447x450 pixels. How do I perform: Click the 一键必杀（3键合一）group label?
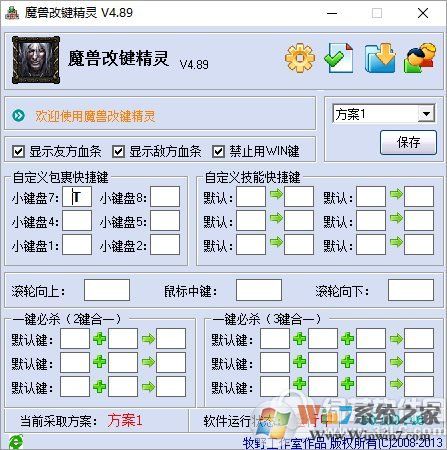click(267, 319)
